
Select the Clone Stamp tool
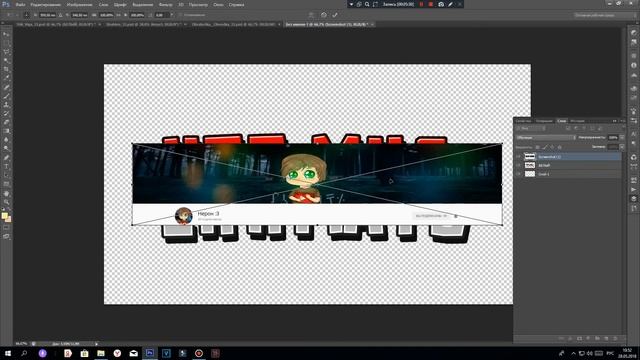tap(6, 105)
